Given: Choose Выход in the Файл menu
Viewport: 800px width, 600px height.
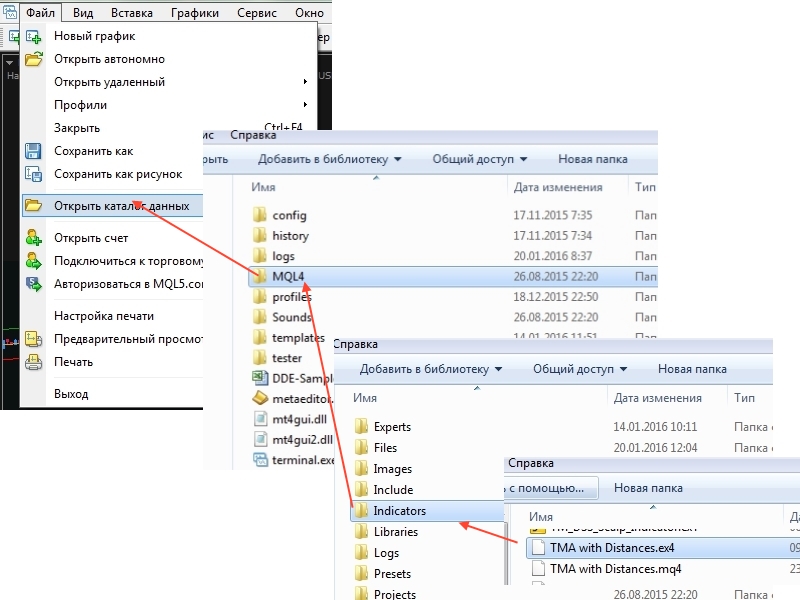Looking at the screenshot, I should 71,394.
